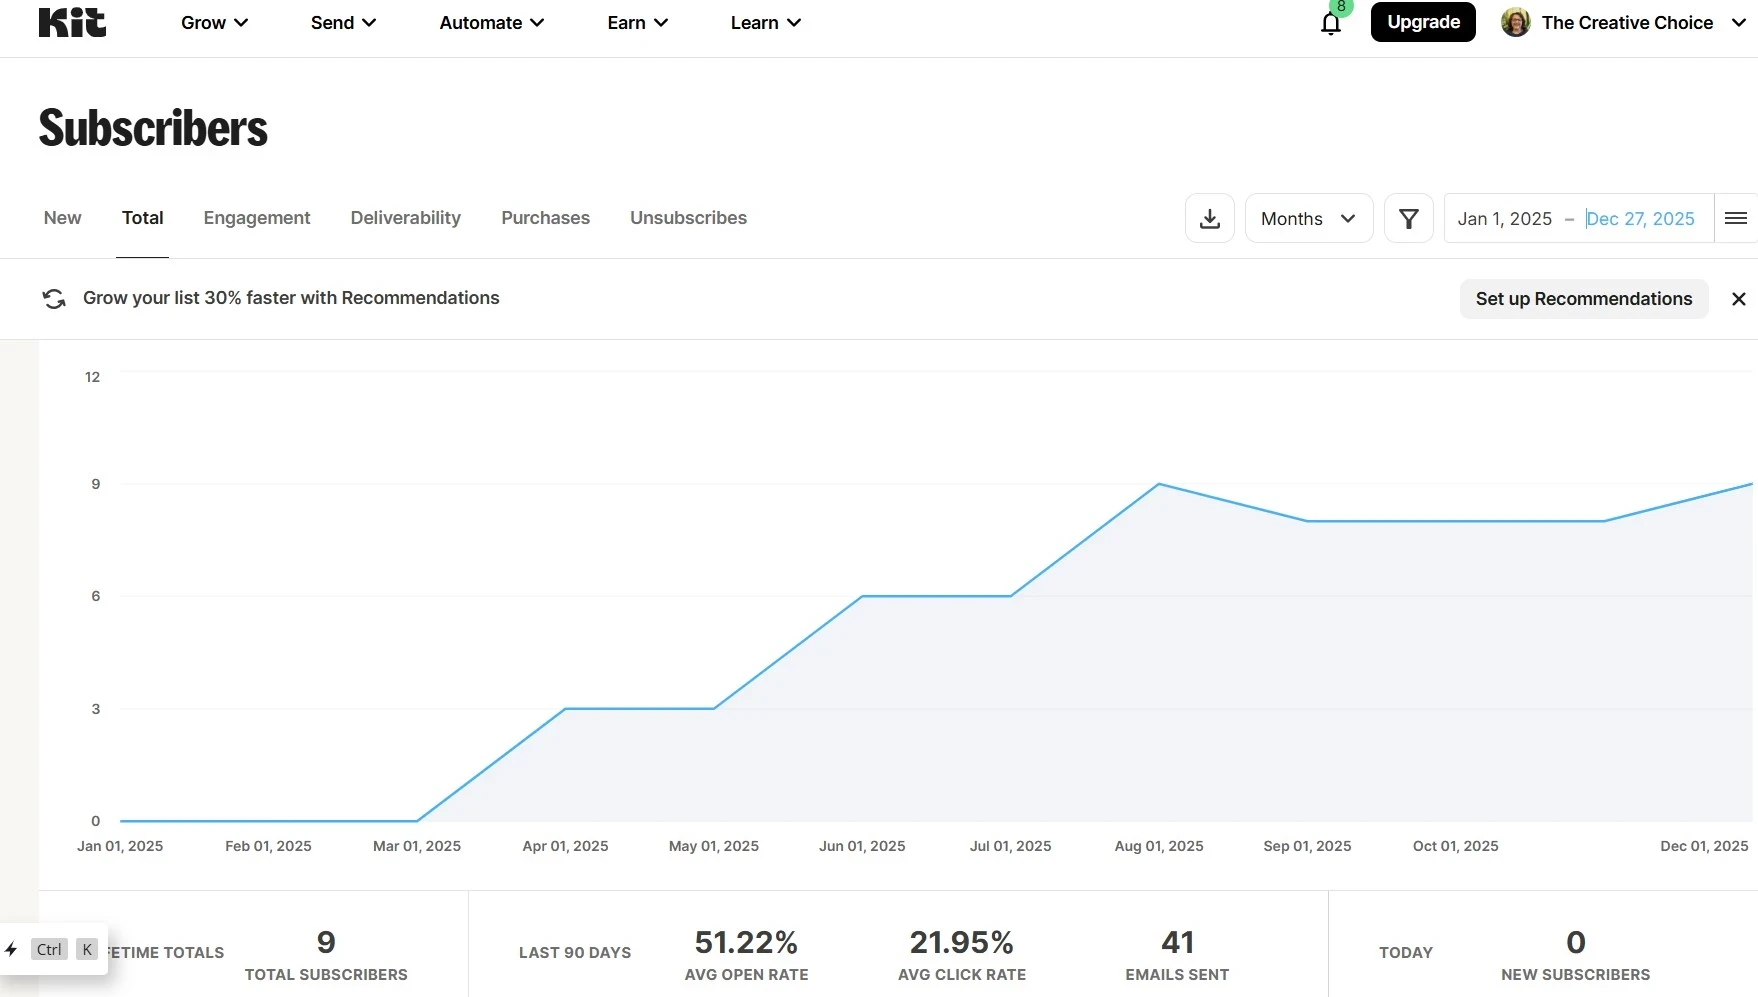1758x997 pixels.
Task: Switch to the Unsubscribes tab
Action: click(688, 218)
